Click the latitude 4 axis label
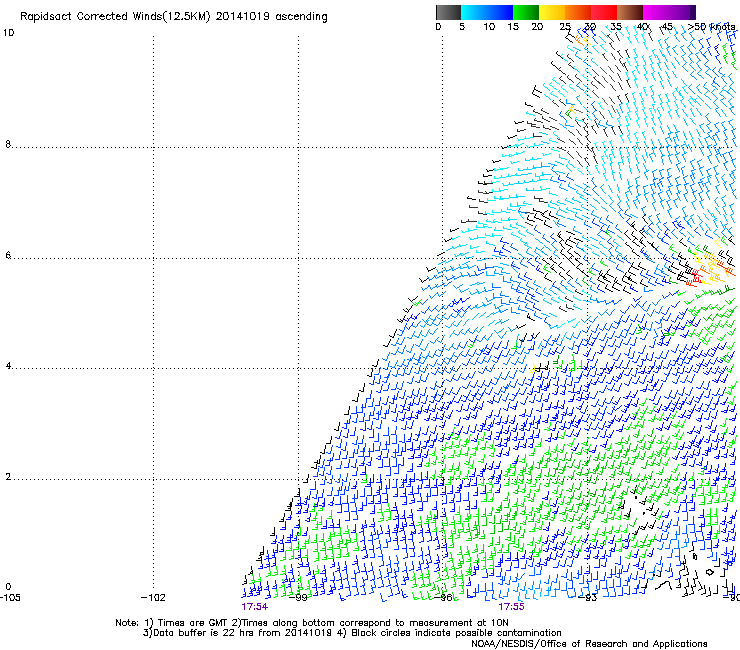Viewport: 740px width, 650px height. [8, 366]
